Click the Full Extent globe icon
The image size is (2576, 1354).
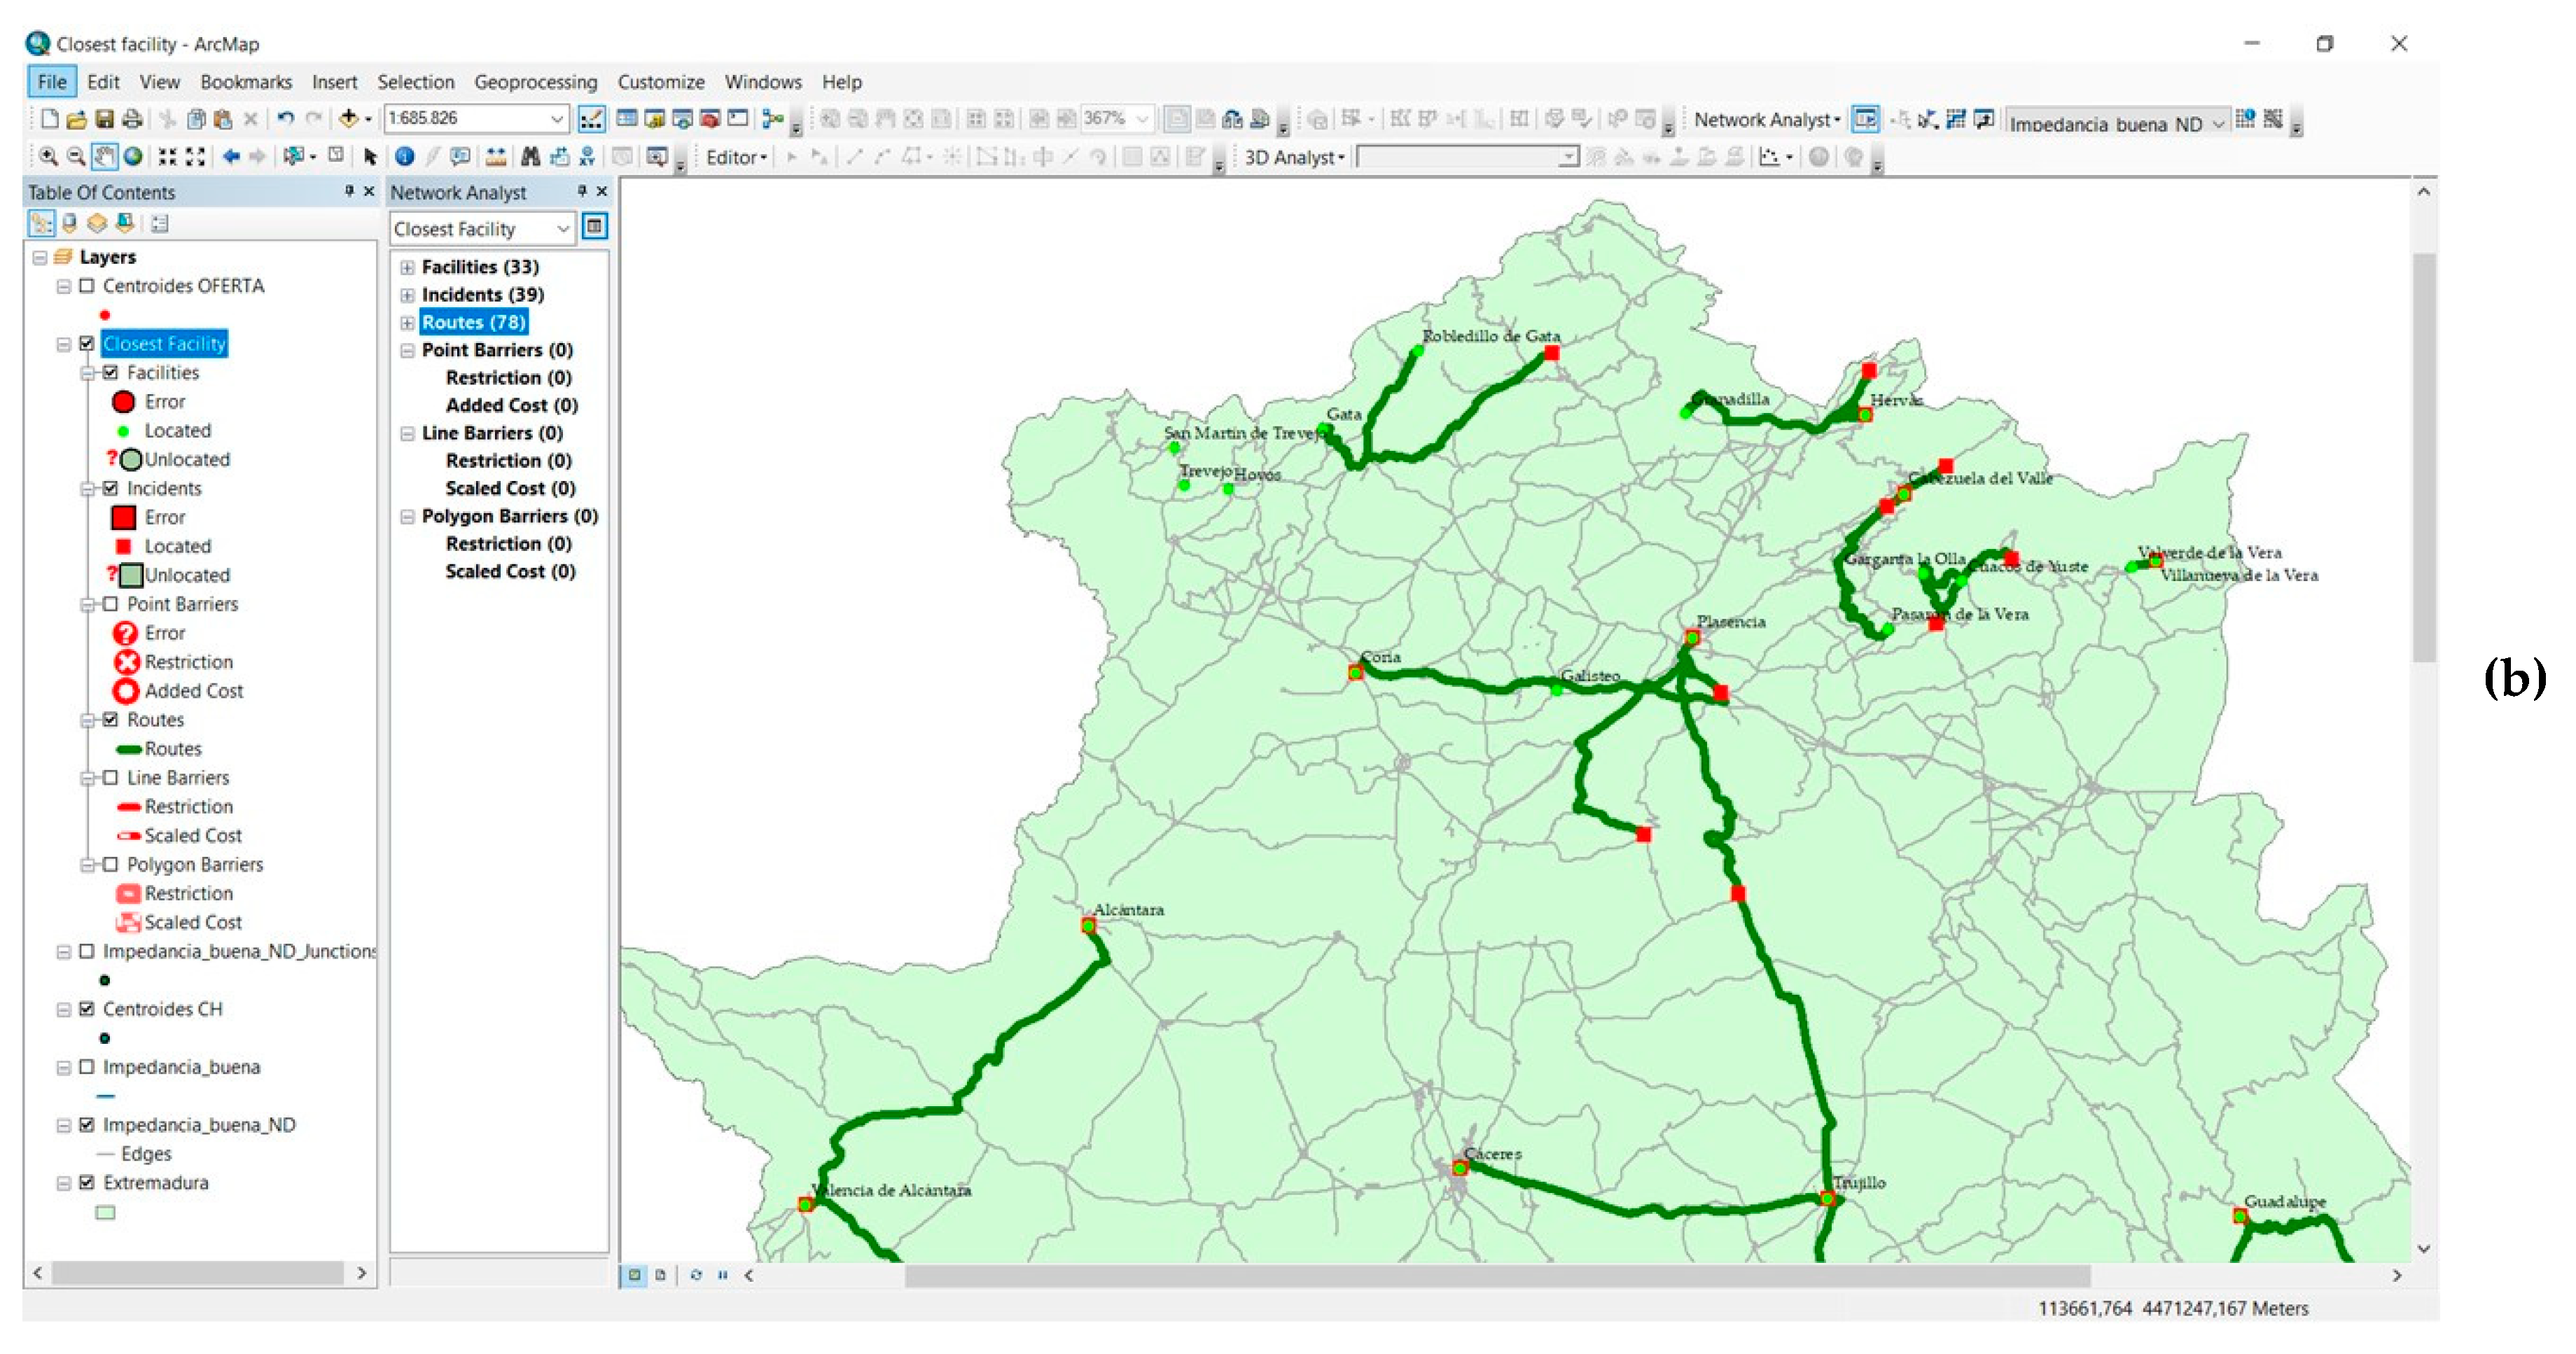tap(133, 156)
